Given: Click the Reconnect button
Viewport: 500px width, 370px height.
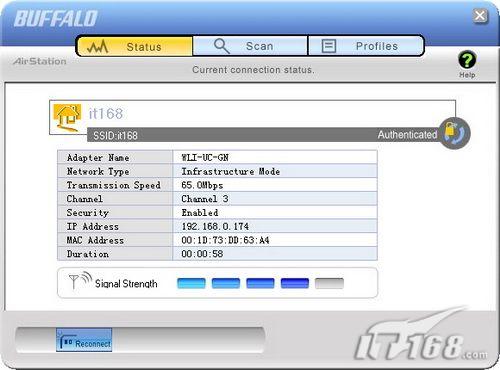Looking at the screenshot, I should [x=84, y=340].
